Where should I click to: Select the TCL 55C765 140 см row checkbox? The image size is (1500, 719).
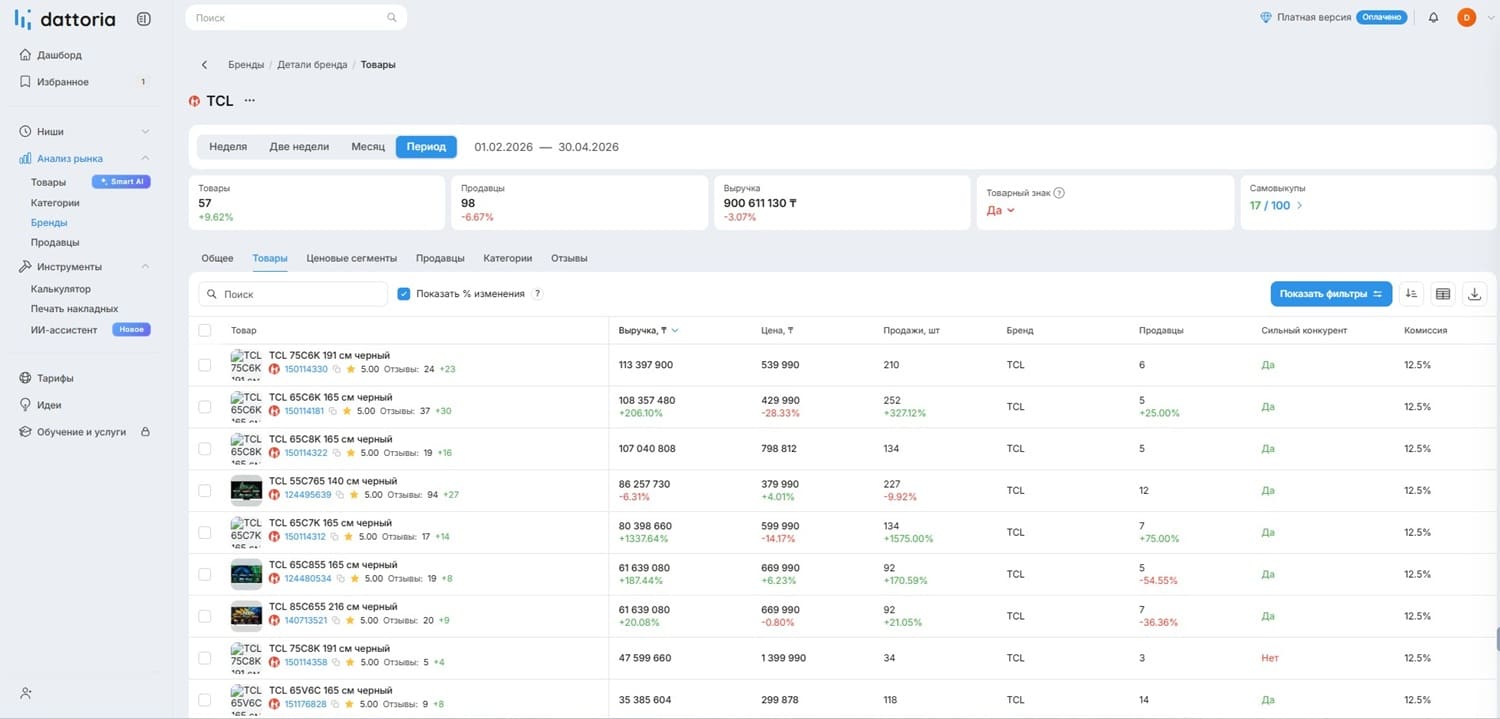(x=205, y=491)
